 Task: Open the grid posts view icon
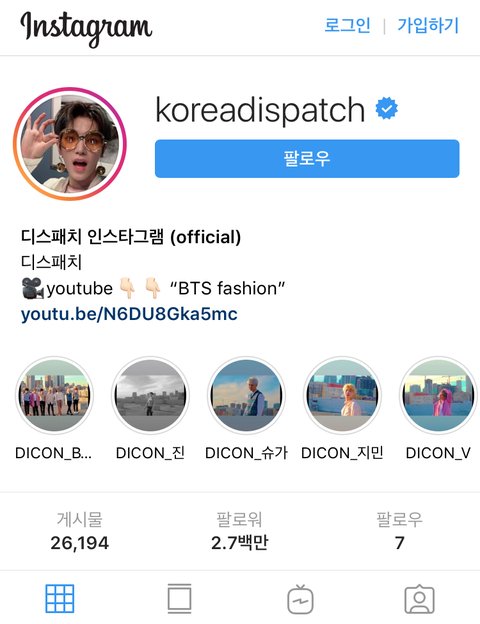pyautogui.click(x=60, y=599)
